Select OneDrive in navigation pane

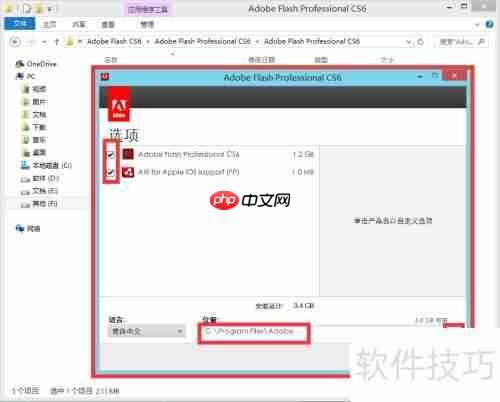pos(36,64)
